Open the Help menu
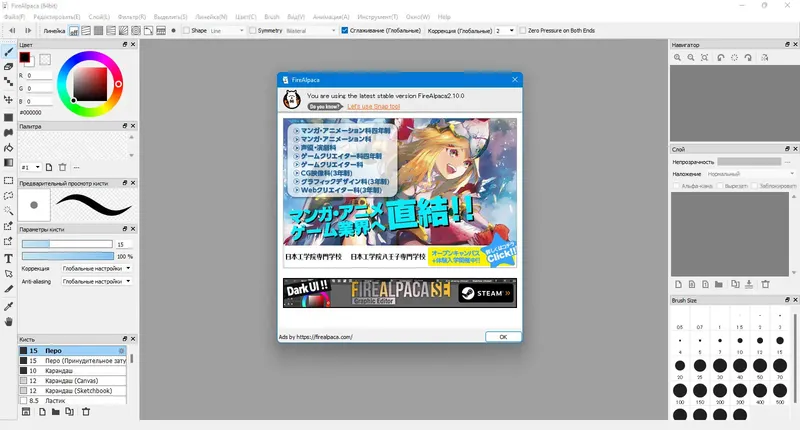The height and width of the screenshot is (430, 800). 444,17
